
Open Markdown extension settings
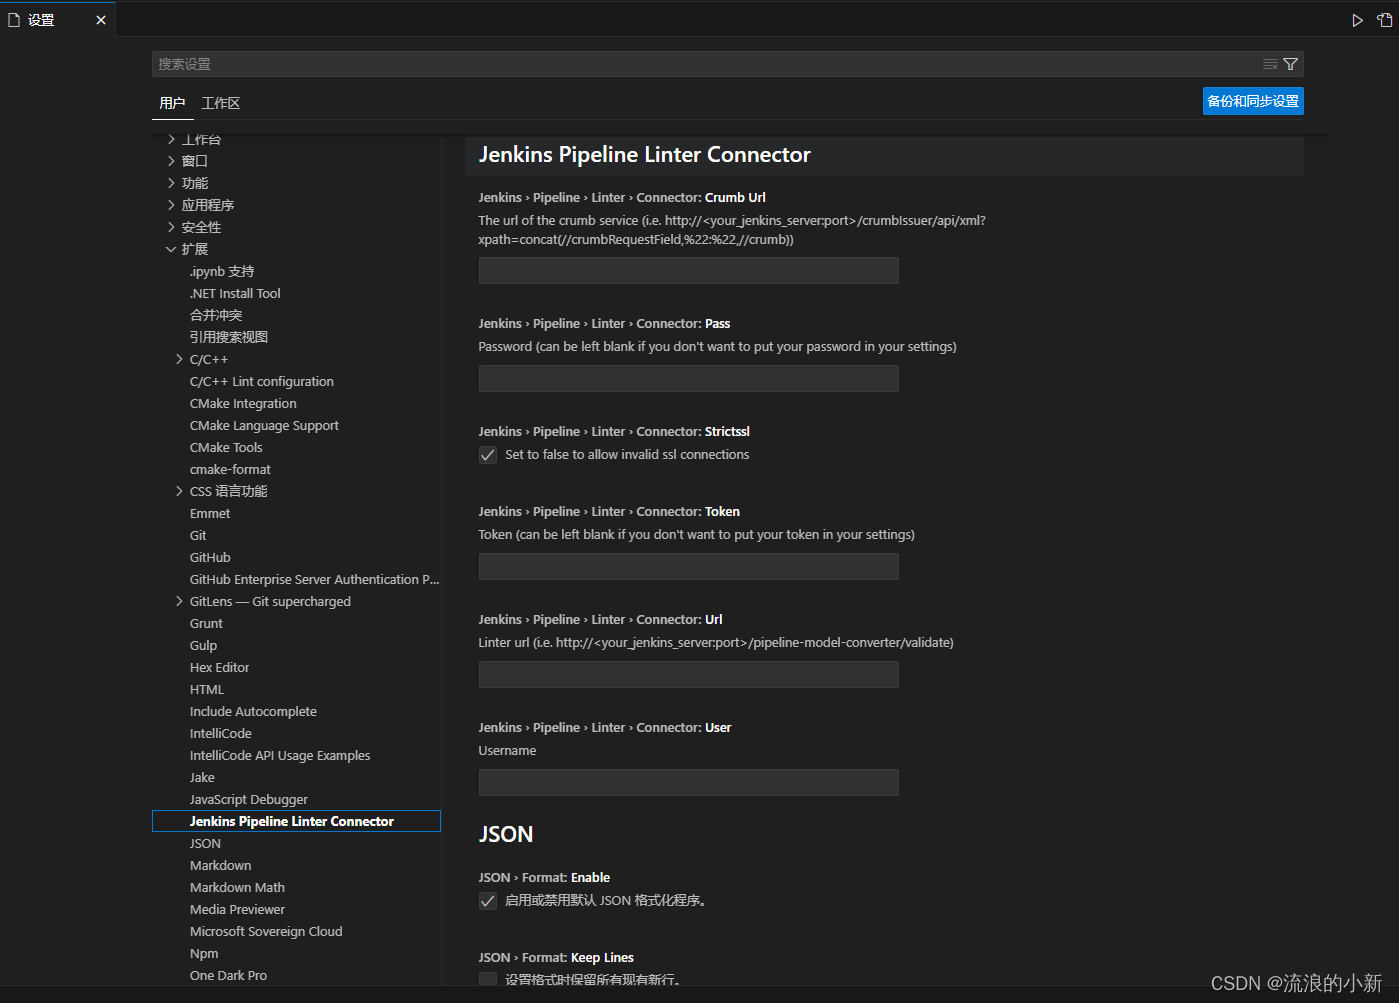(x=220, y=865)
